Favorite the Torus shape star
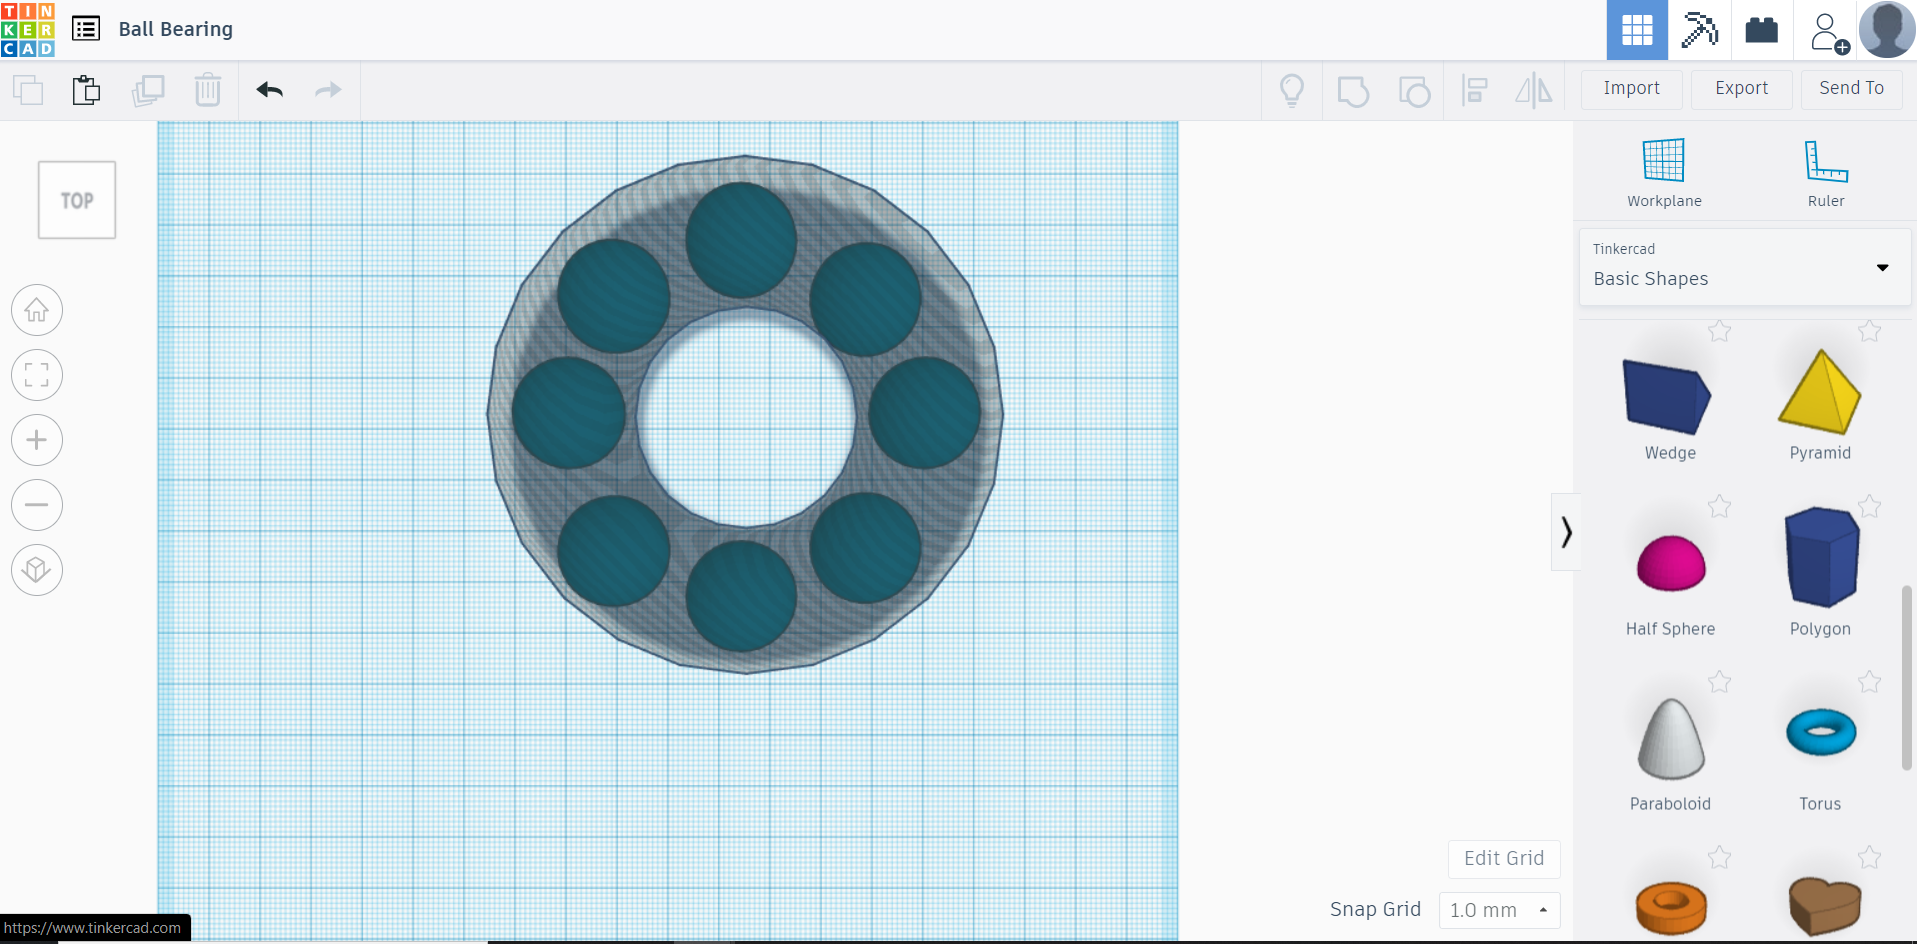Screen dimensions: 1917x944 coord(1869,682)
